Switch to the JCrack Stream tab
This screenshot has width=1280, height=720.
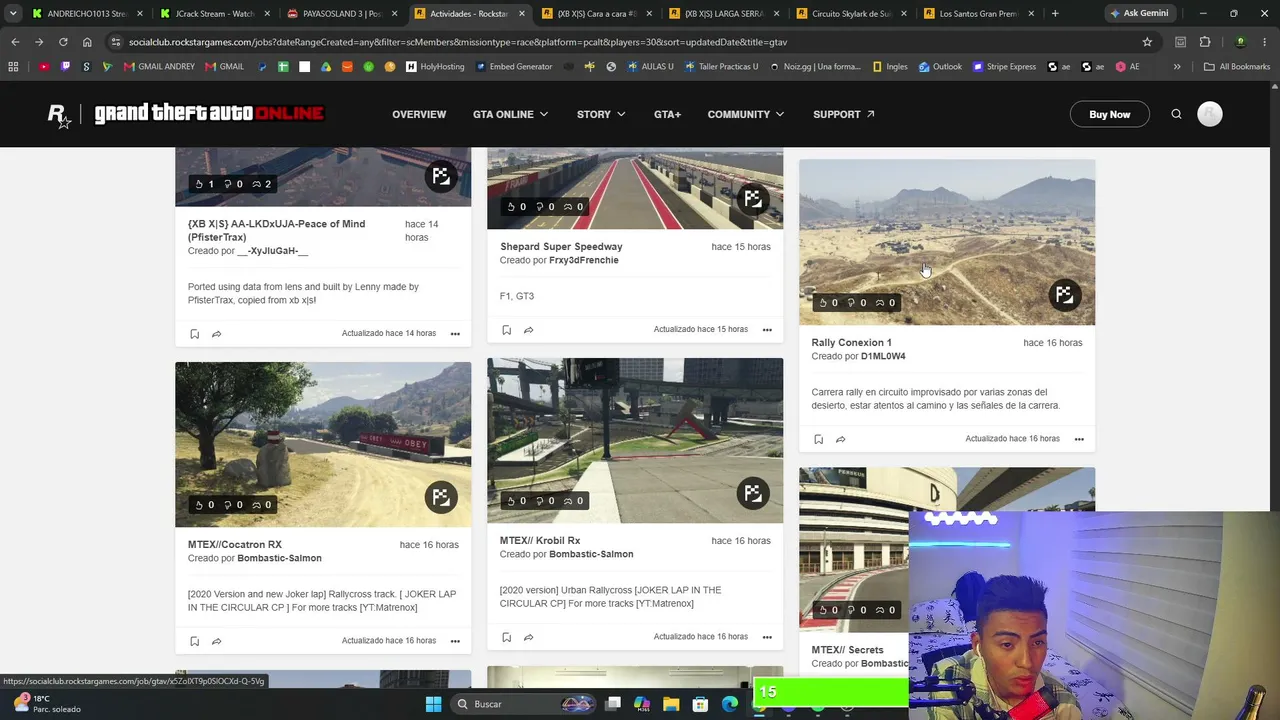point(214,14)
